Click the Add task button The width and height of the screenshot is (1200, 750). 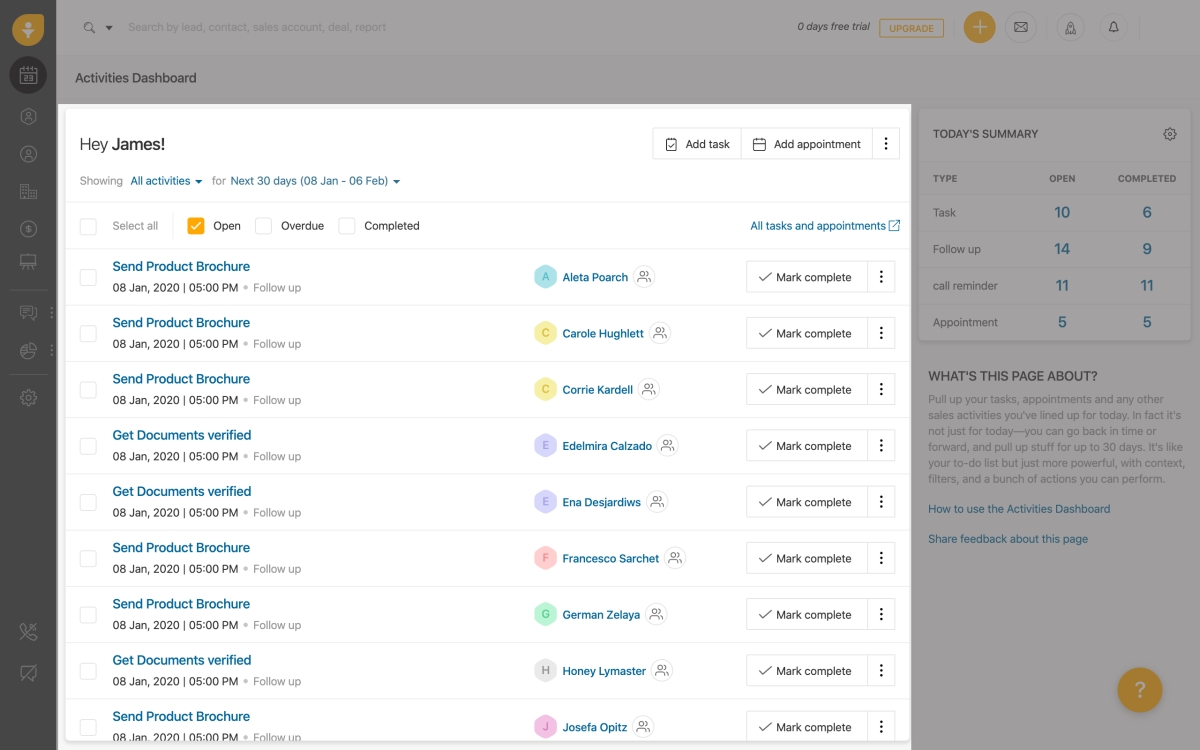pyautogui.click(x=697, y=144)
